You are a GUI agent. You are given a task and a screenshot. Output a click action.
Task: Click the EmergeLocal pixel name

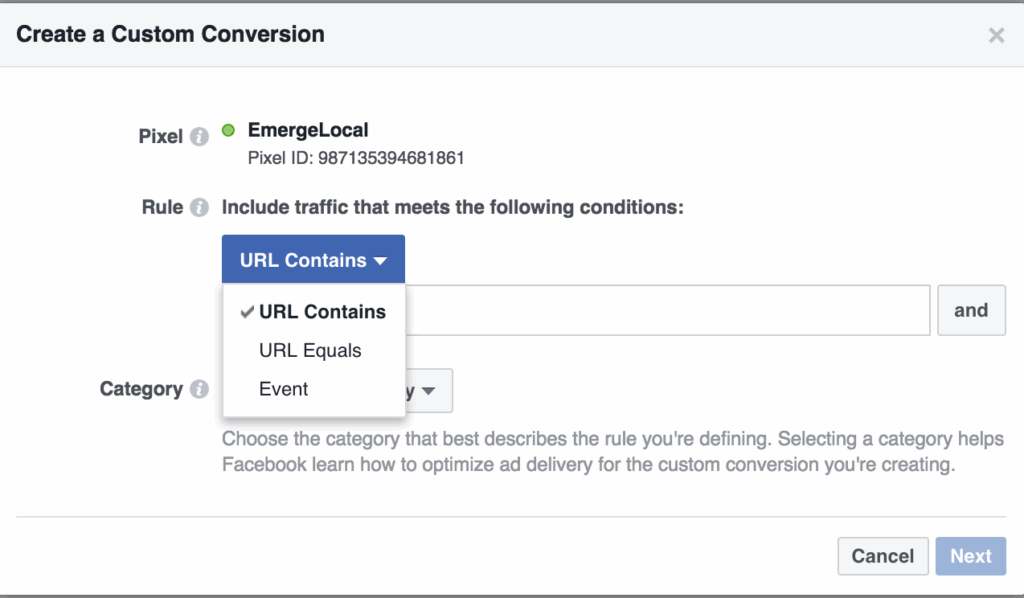click(308, 130)
